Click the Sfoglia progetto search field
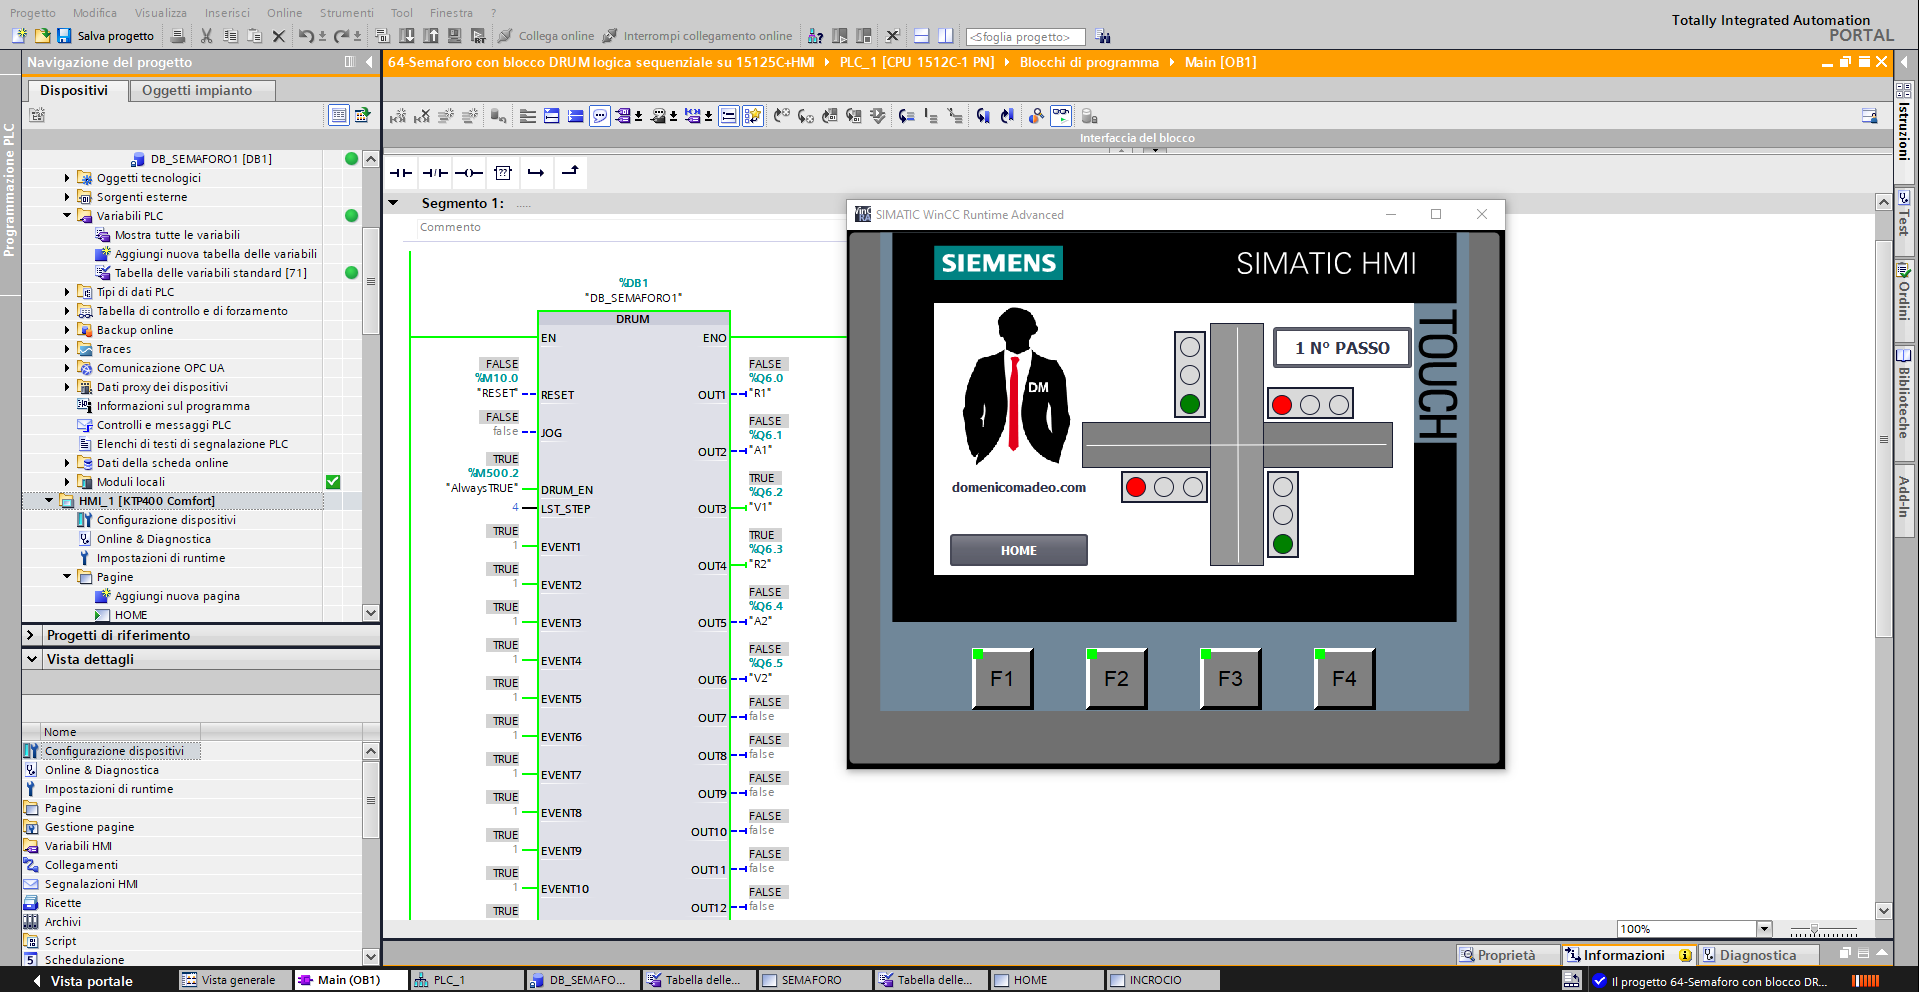This screenshot has height=992, width=1919. point(1025,37)
